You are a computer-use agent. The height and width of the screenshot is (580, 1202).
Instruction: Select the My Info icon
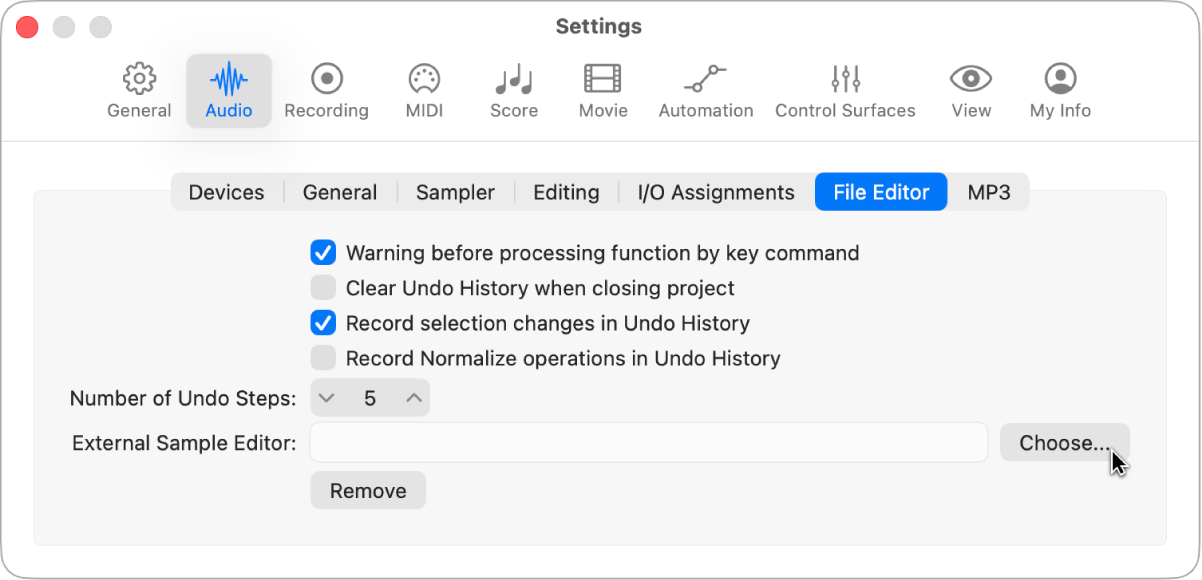(x=1059, y=88)
